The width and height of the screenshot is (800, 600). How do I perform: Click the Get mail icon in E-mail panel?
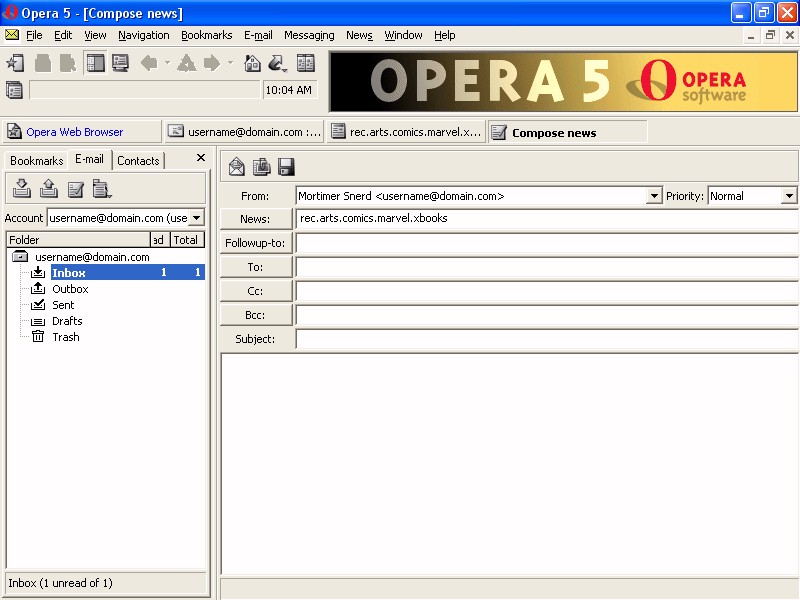21,188
